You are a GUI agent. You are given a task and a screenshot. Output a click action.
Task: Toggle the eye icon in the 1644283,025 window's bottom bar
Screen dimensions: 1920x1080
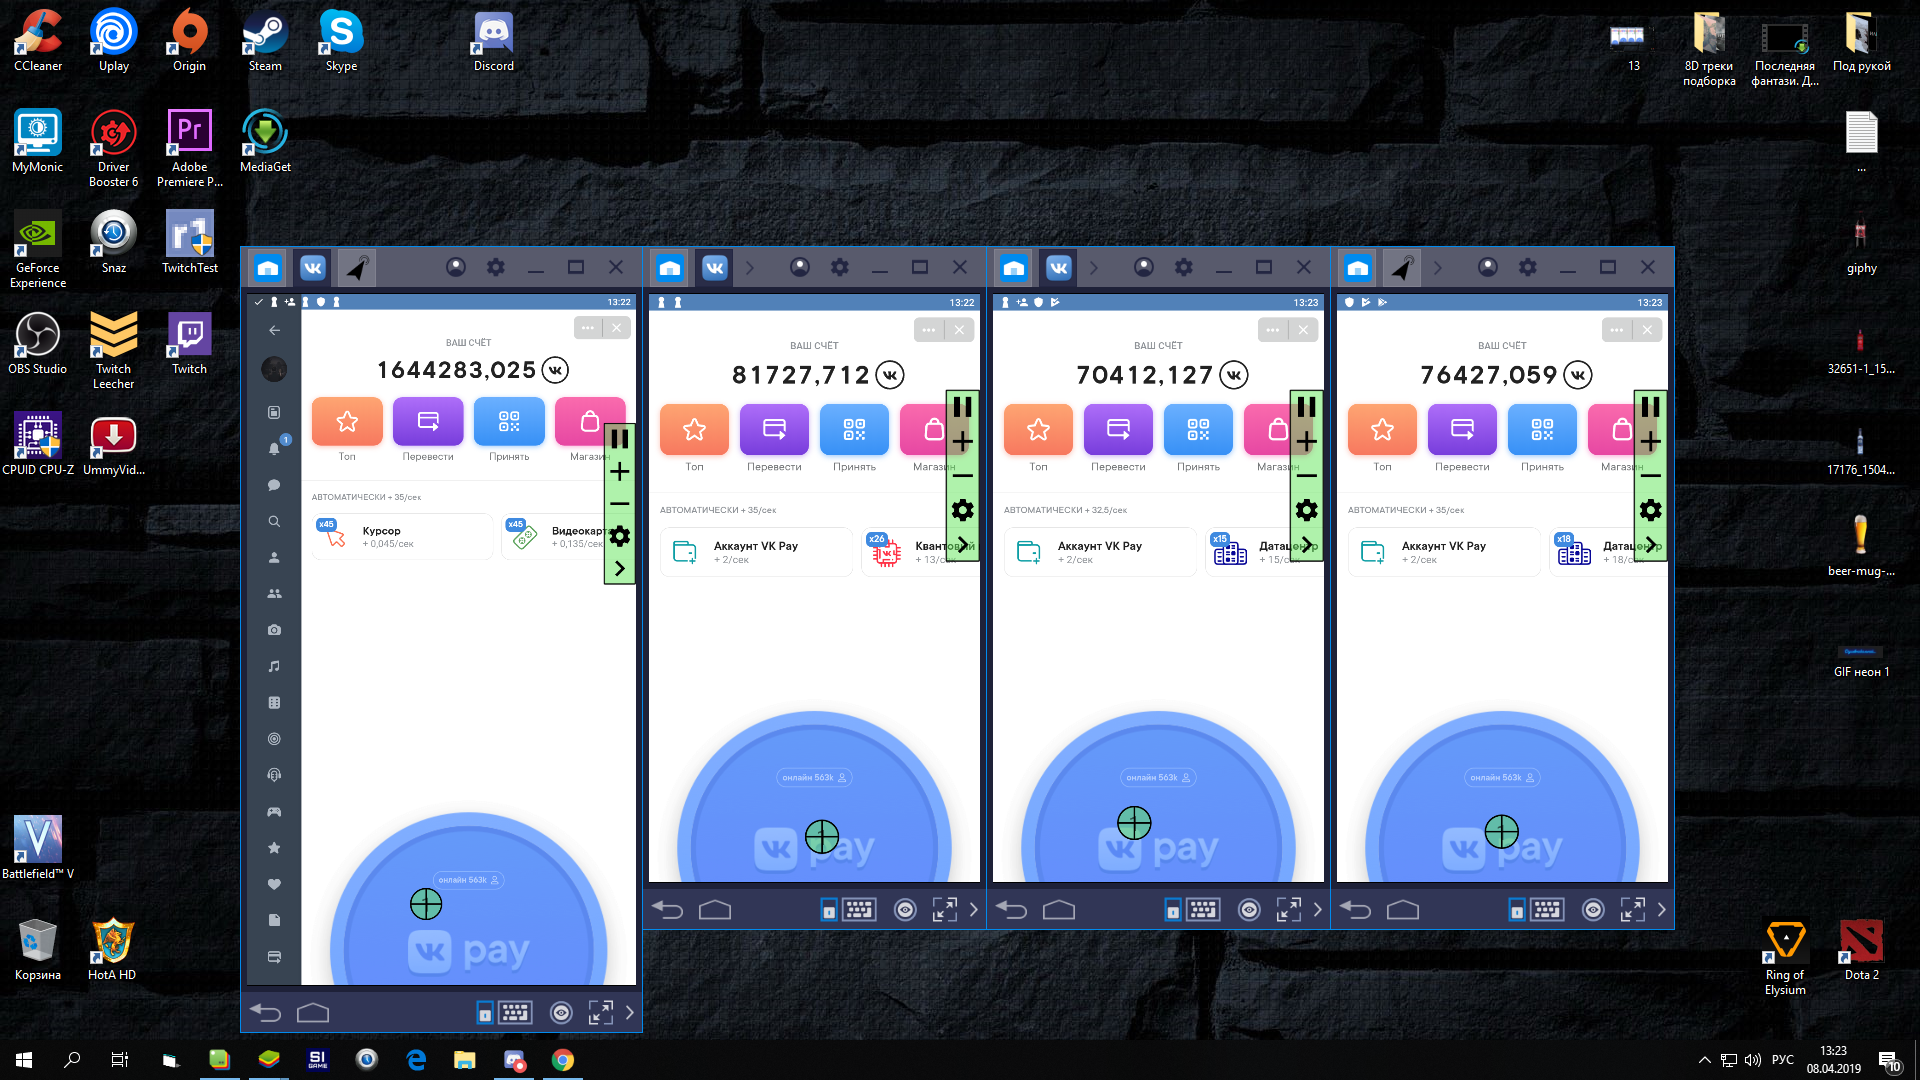point(561,1013)
